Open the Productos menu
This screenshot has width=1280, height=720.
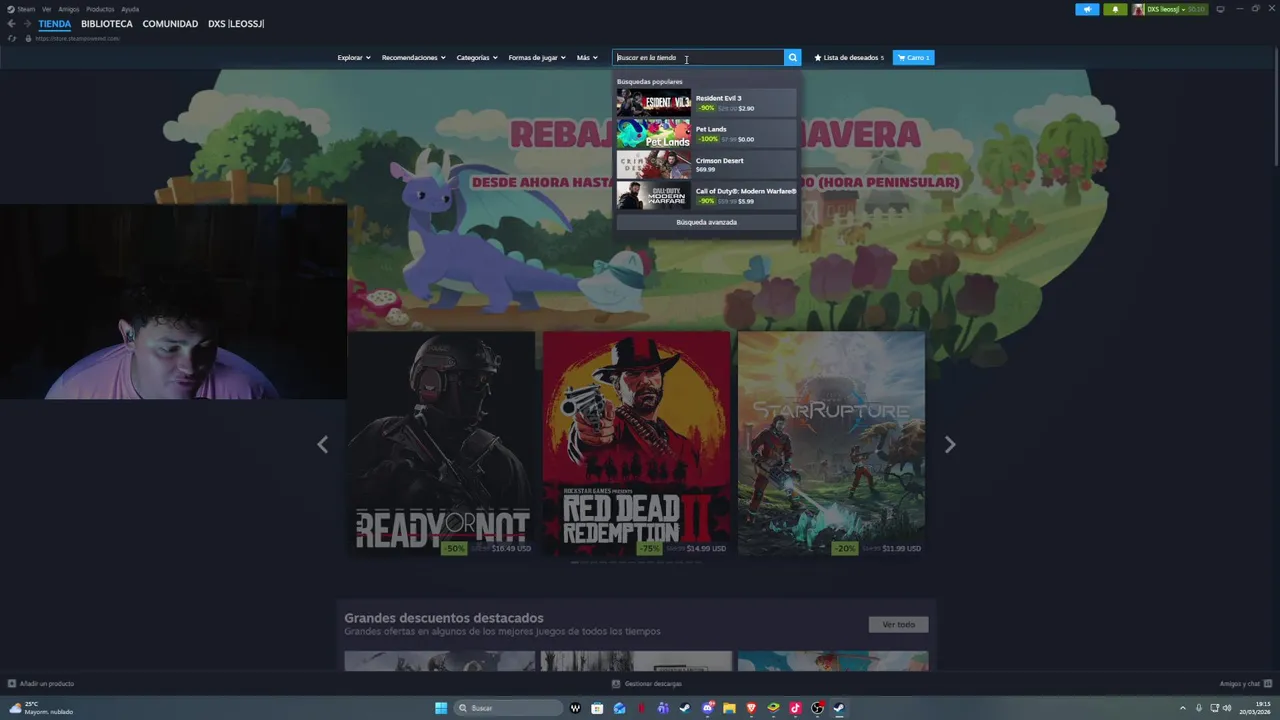point(100,9)
